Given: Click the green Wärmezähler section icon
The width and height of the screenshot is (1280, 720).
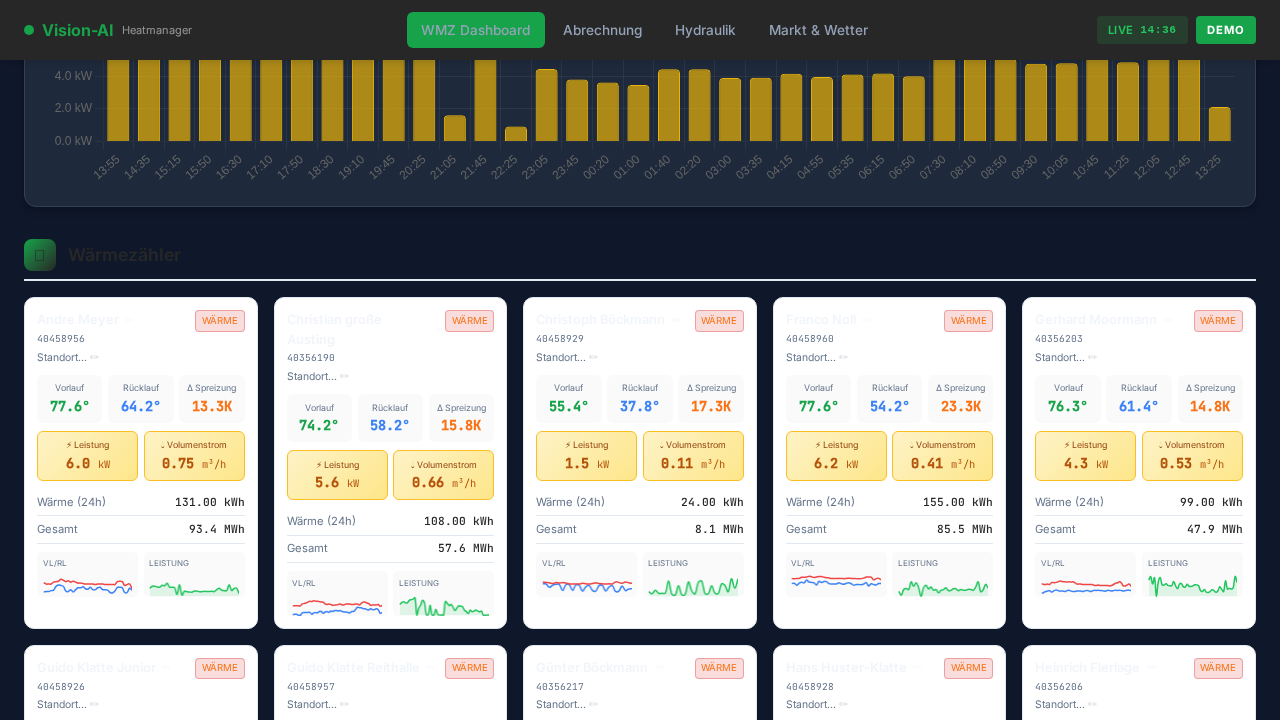Looking at the screenshot, I should click(39, 255).
